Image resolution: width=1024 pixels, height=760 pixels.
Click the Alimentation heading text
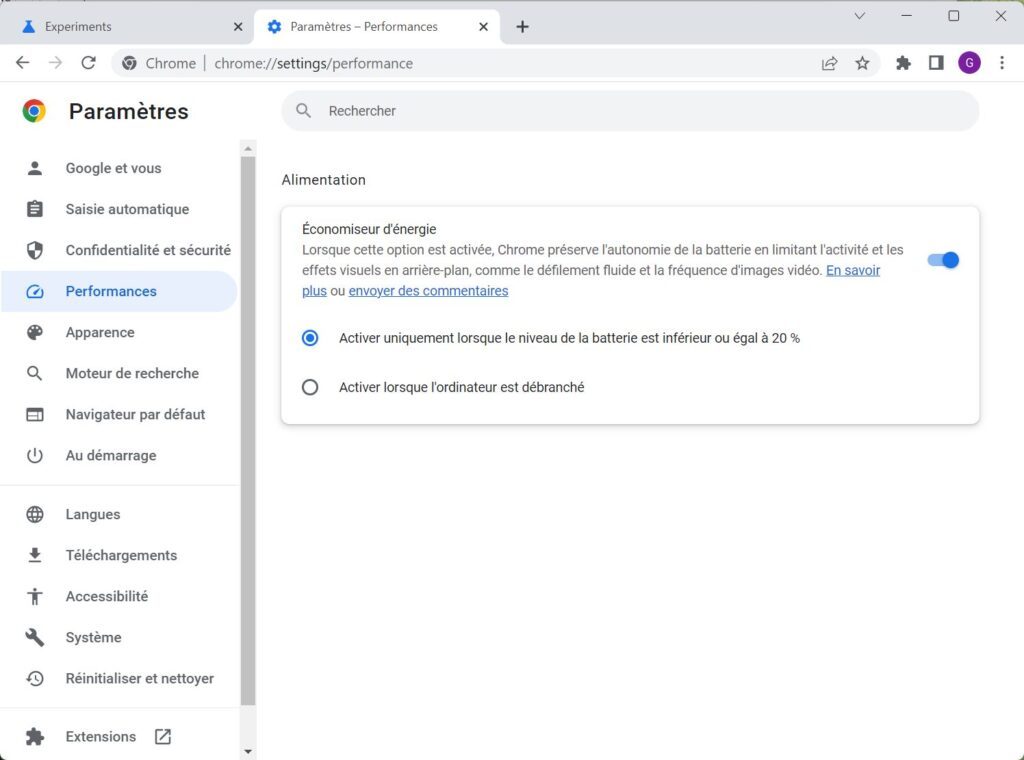click(x=323, y=180)
